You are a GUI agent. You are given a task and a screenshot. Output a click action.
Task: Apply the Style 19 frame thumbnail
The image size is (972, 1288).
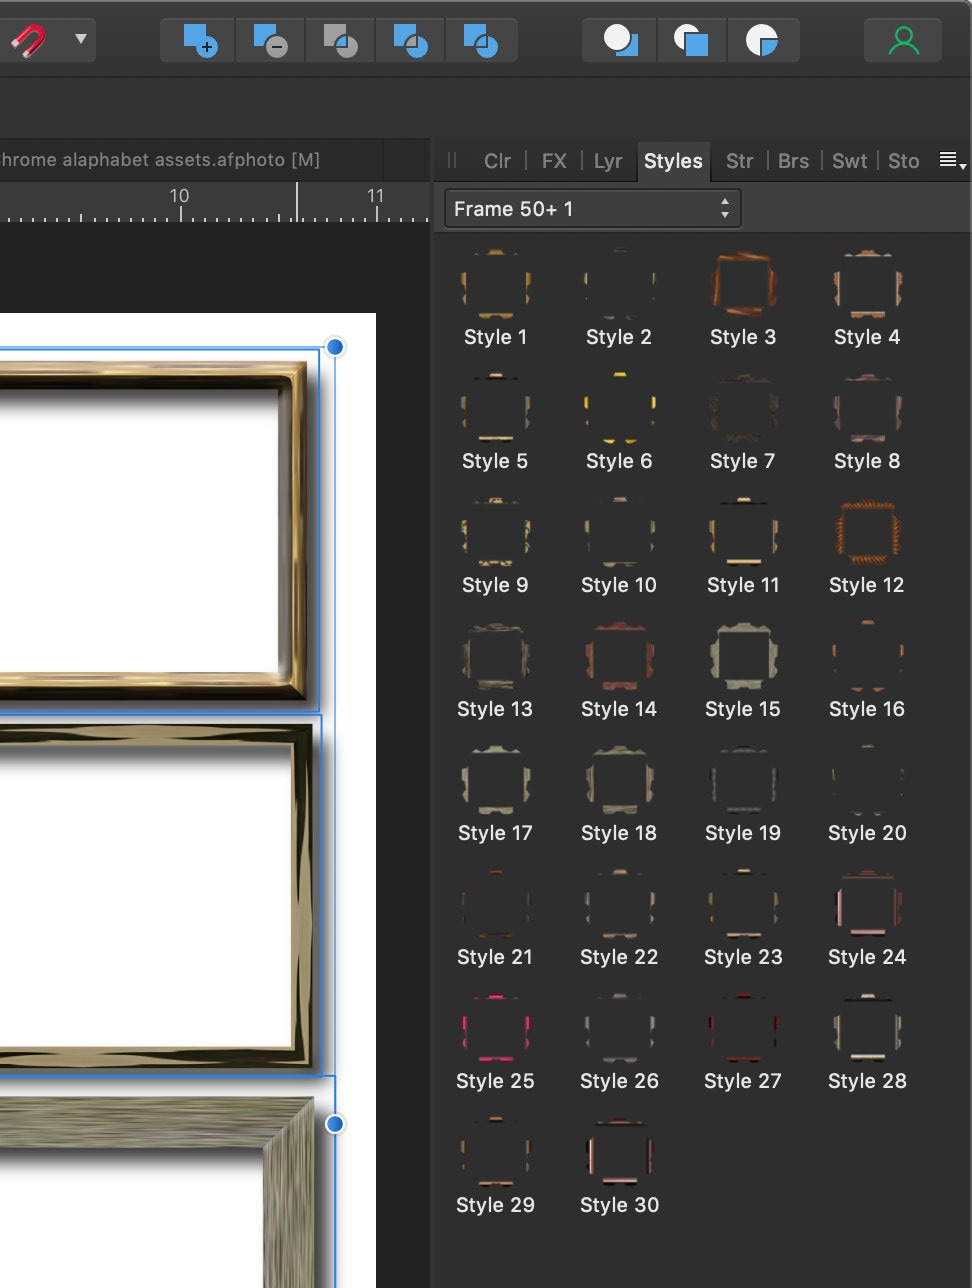pos(743,780)
